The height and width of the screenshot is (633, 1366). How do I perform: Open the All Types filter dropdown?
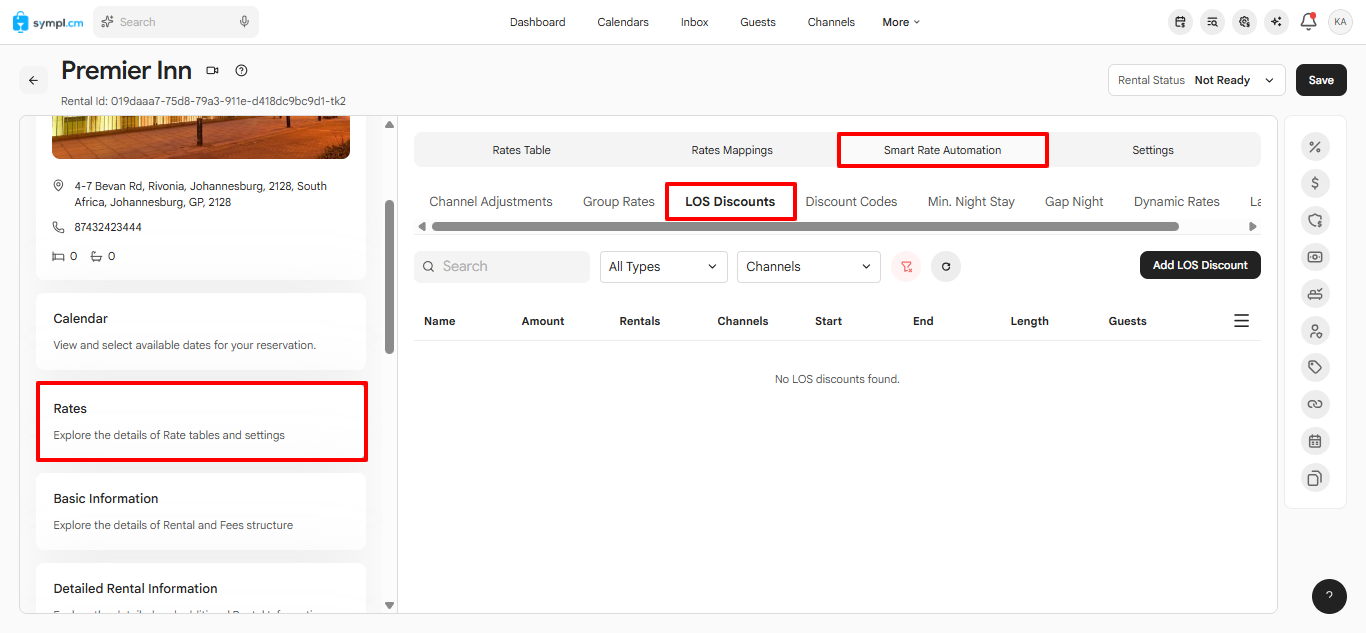tap(663, 267)
